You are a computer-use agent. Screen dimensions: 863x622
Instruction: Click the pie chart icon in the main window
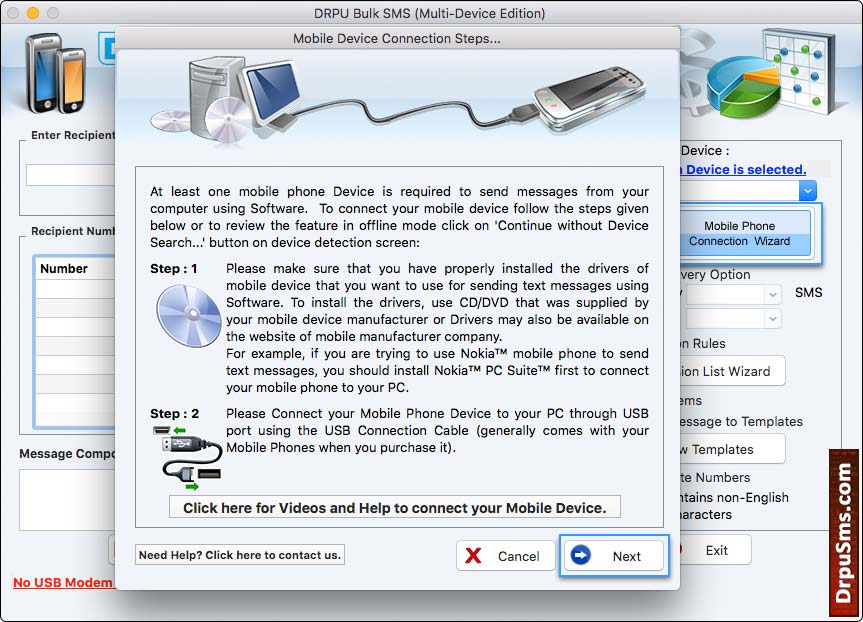[743, 88]
